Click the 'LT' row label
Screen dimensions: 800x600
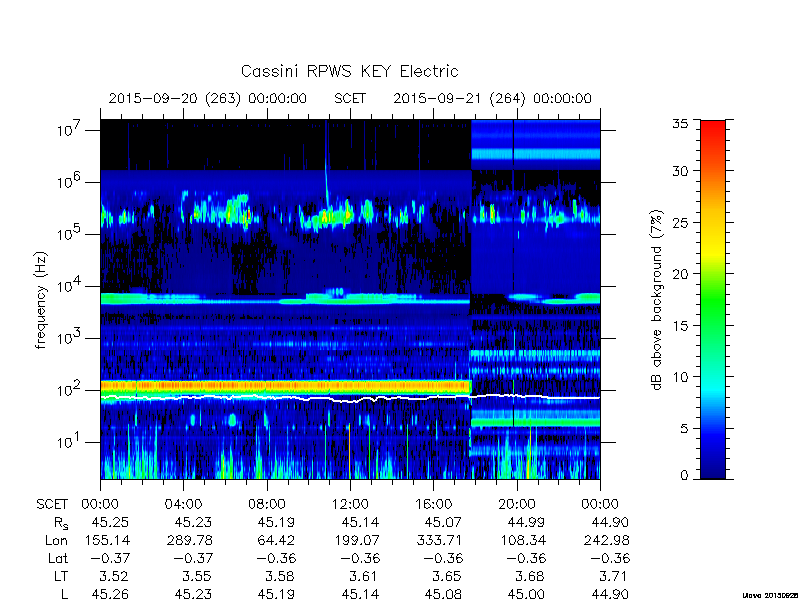point(61,576)
